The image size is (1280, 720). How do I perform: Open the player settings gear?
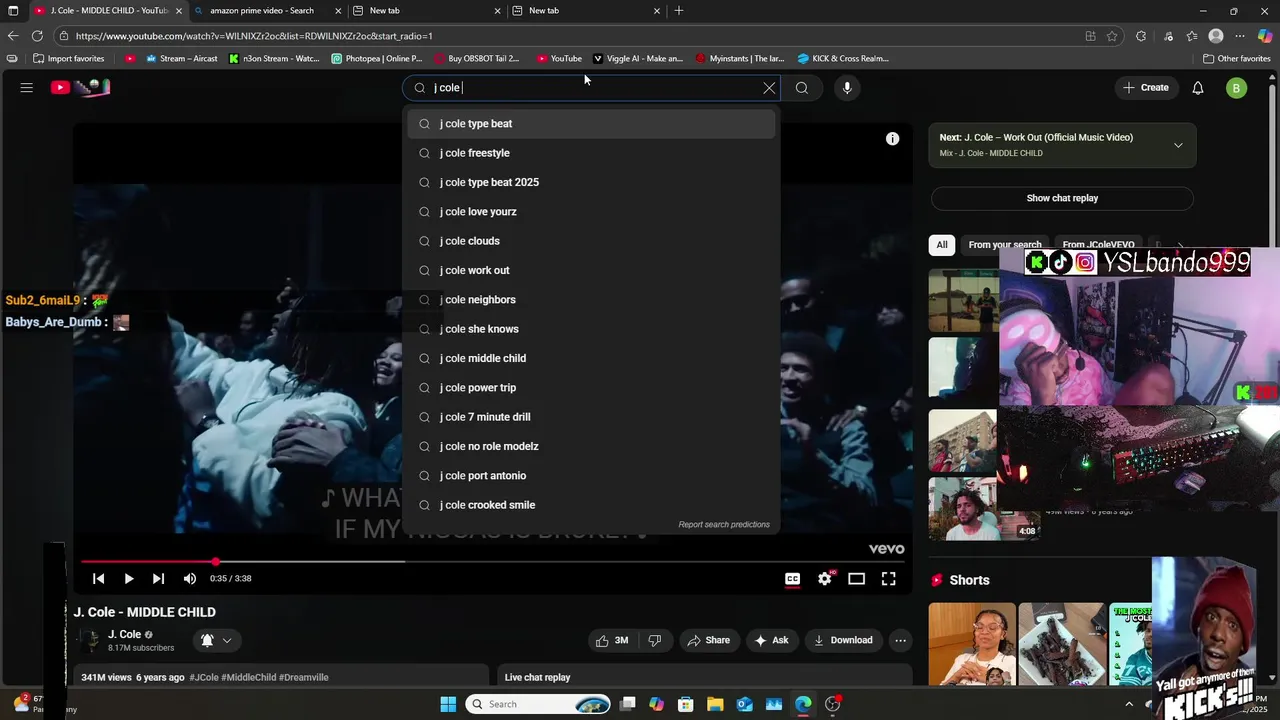825,579
